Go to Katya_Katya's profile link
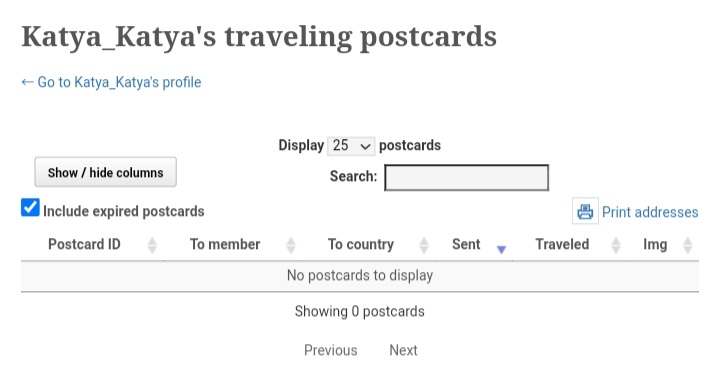 [111, 82]
